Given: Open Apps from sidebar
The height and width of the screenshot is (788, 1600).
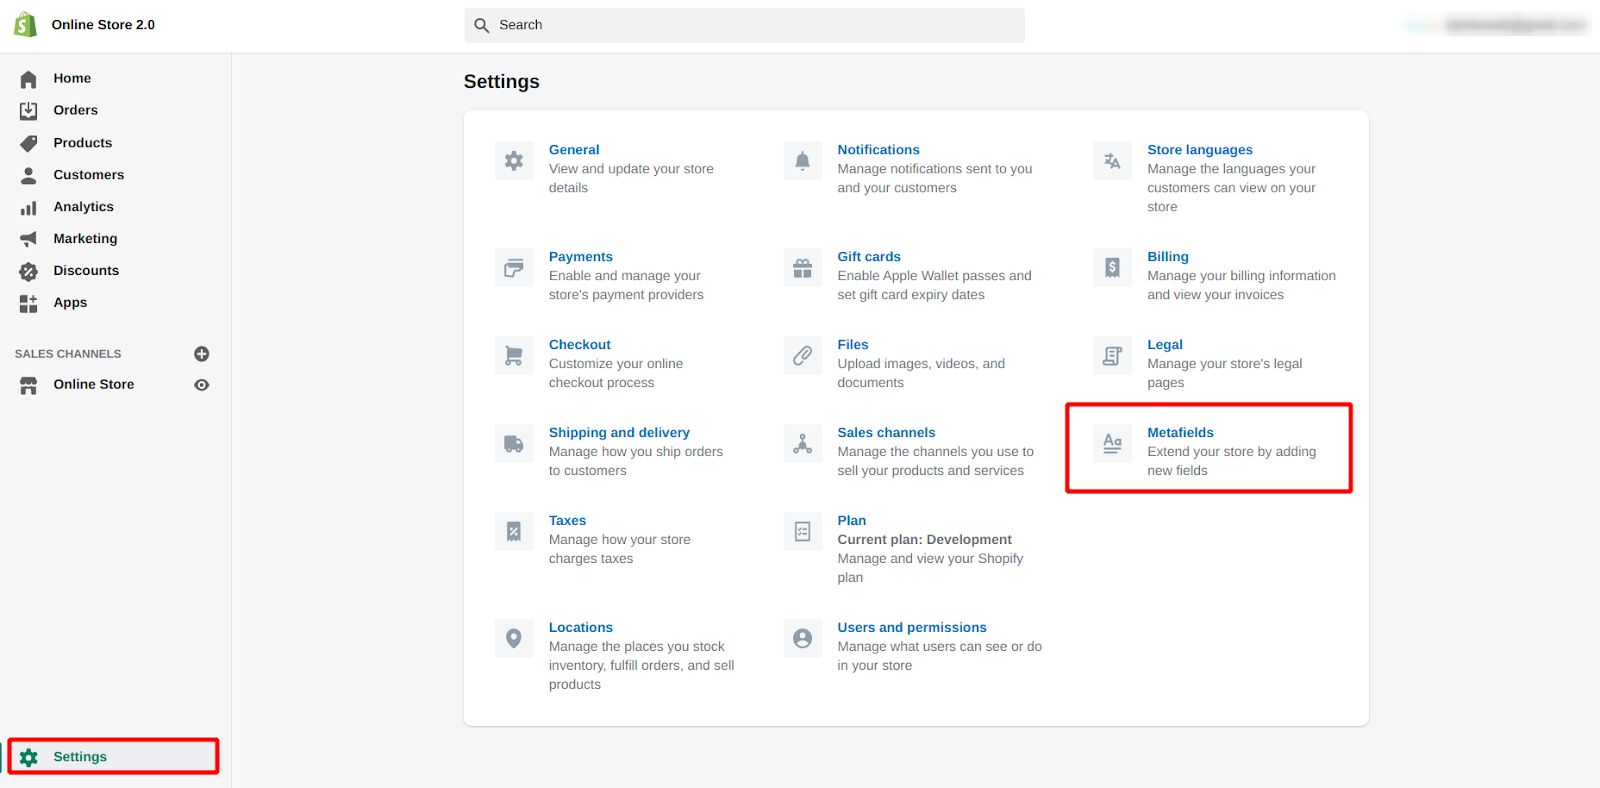Looking at the screenshot, I should pos(70,303).
